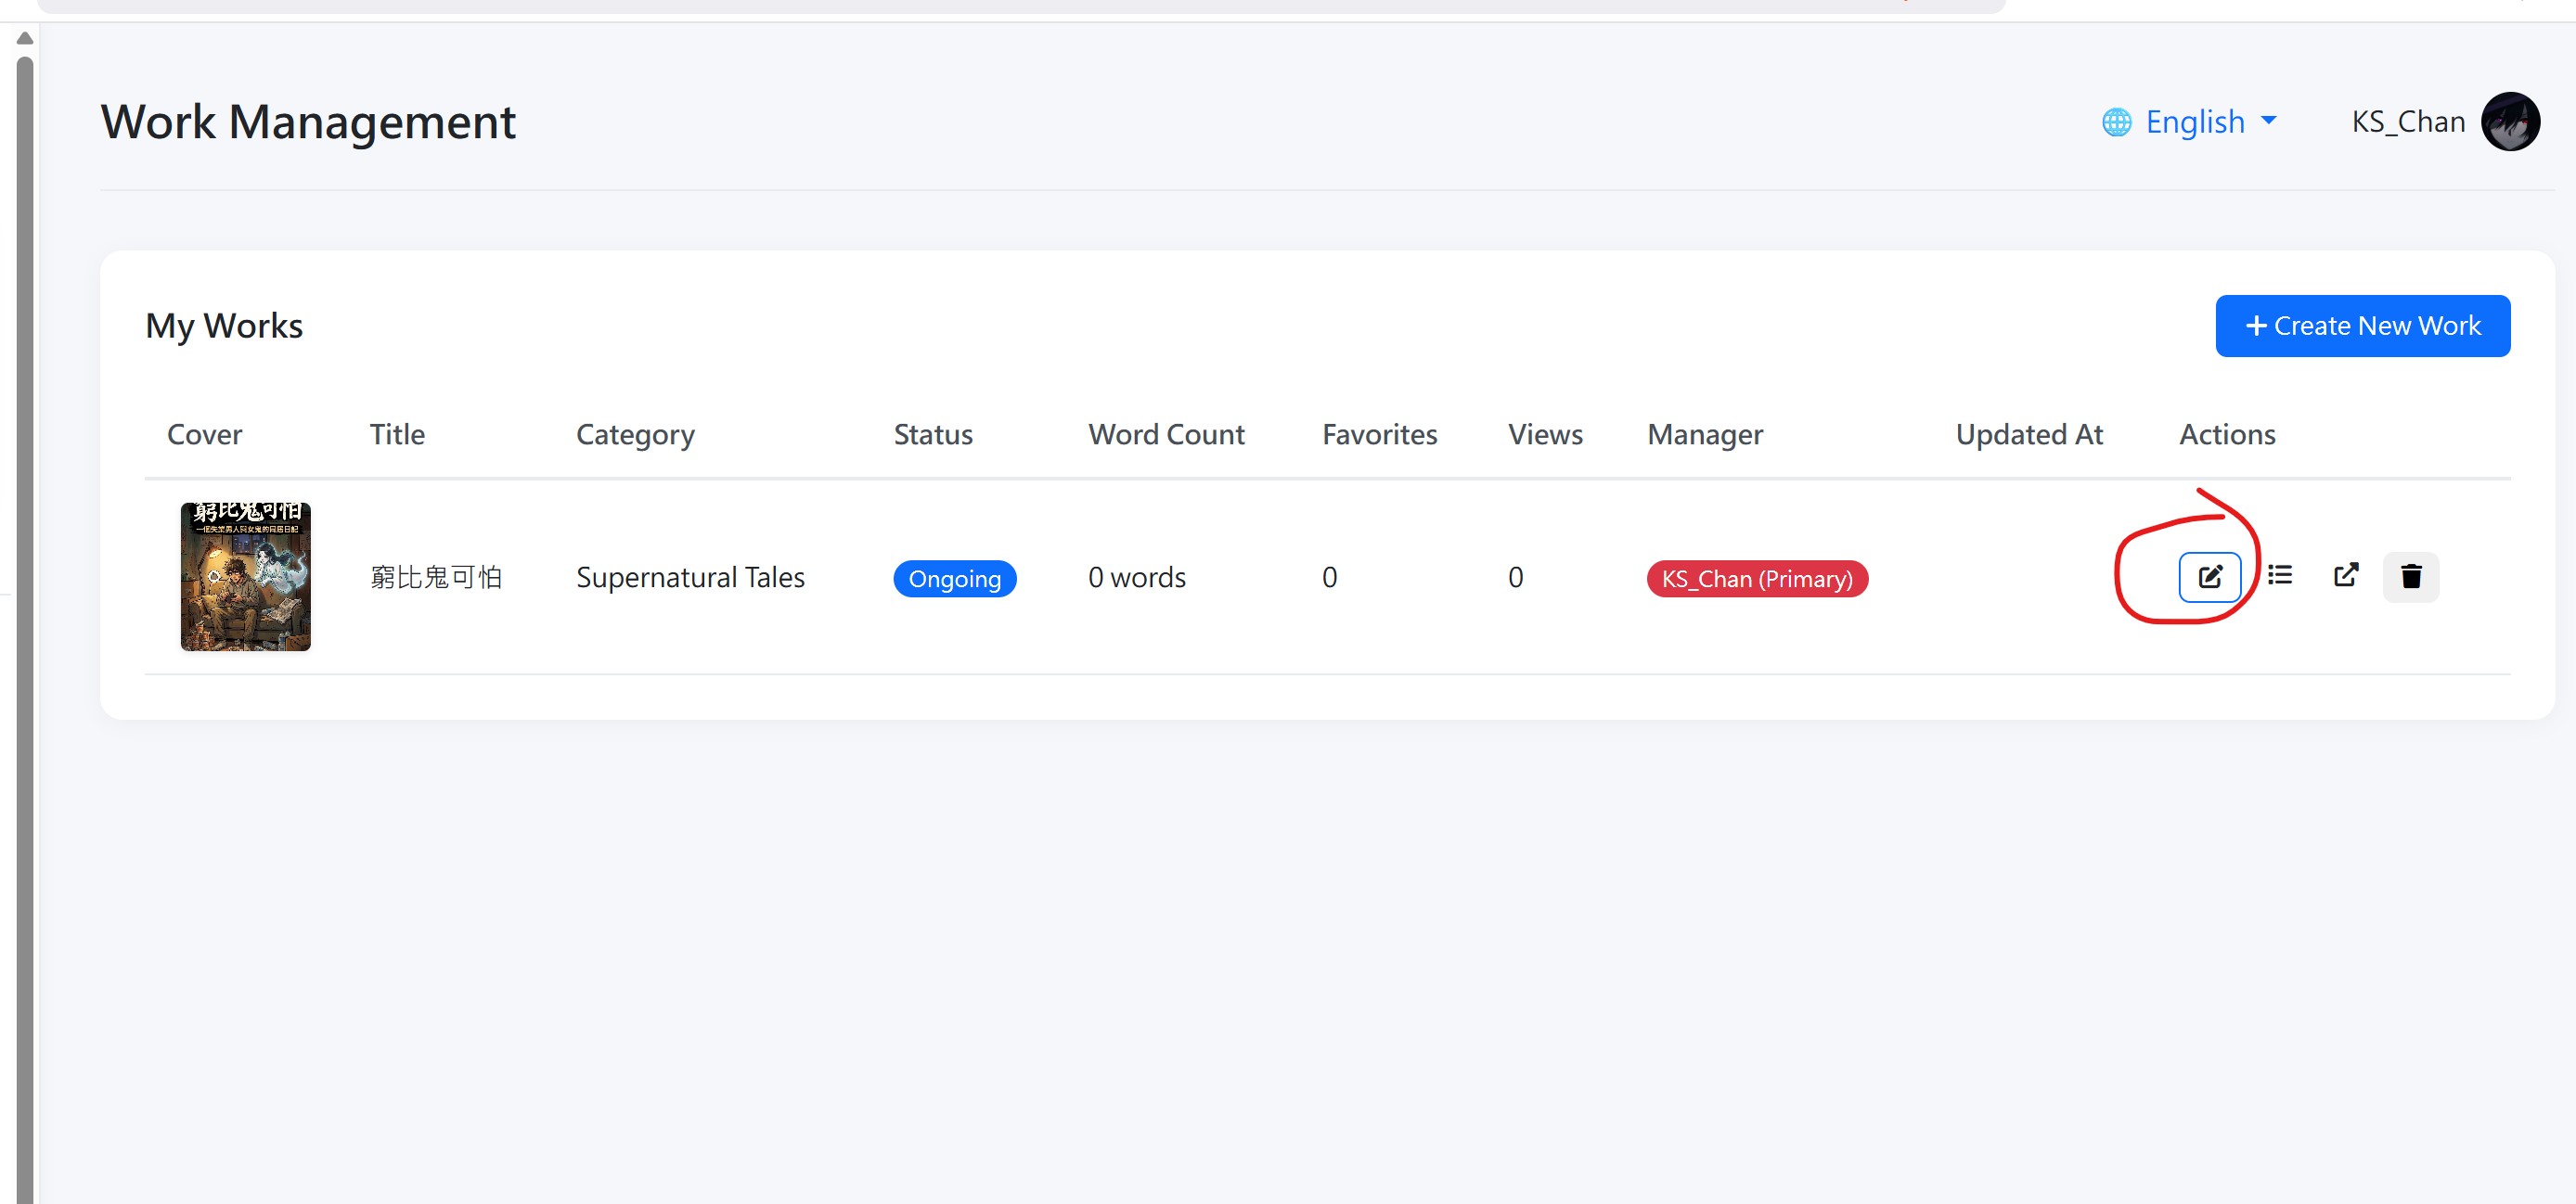The width and height of the screenshot is (2576, 1204).
Task: Click the Actions column header
Action: tap(2227, 434)
